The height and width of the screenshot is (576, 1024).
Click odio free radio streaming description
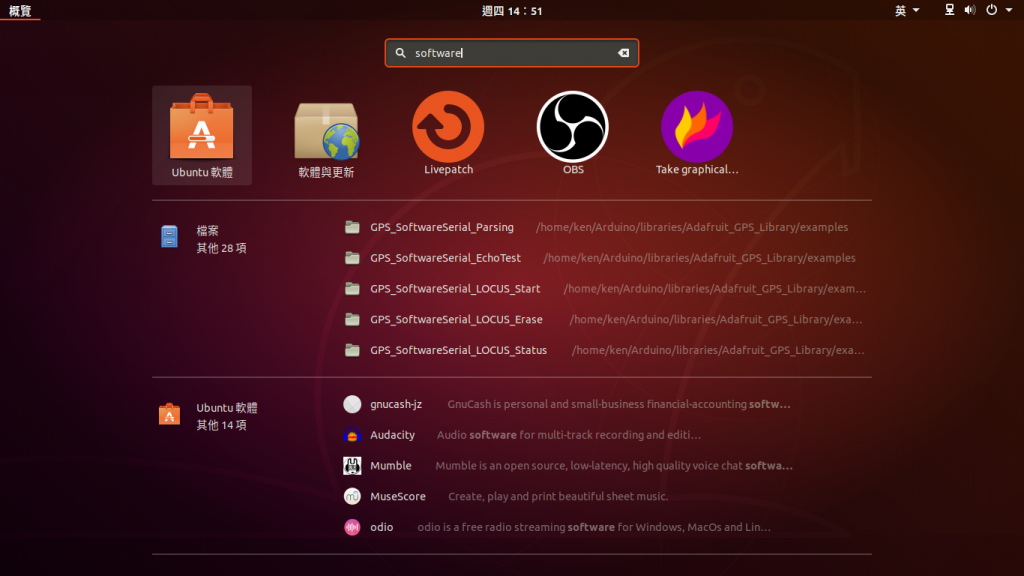[x=594, y=527]
